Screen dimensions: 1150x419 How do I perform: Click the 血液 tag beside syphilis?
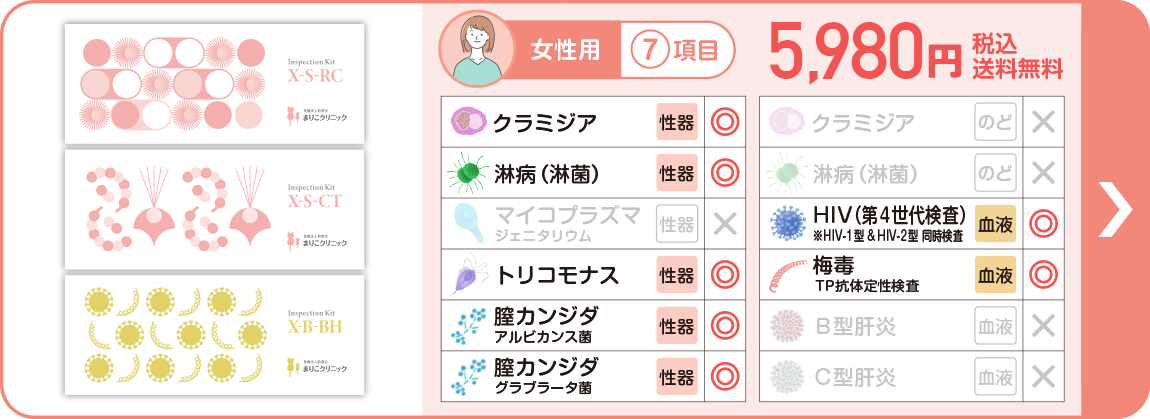click(995, 275)
